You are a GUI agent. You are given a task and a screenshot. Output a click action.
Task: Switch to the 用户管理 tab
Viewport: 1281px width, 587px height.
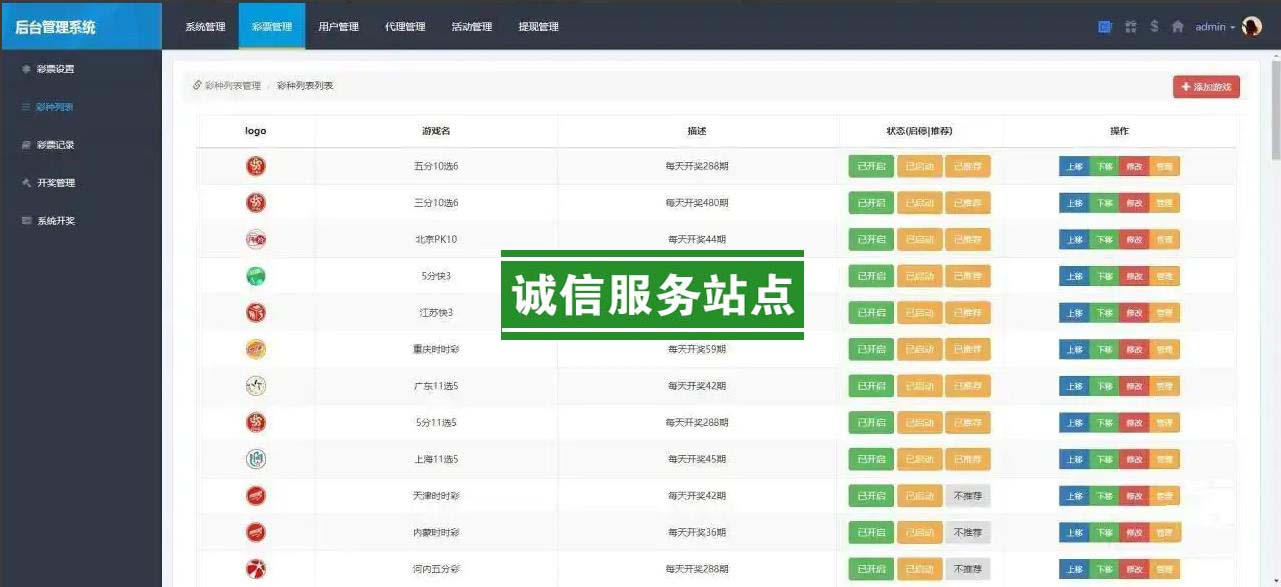click(x=338, y=27)
